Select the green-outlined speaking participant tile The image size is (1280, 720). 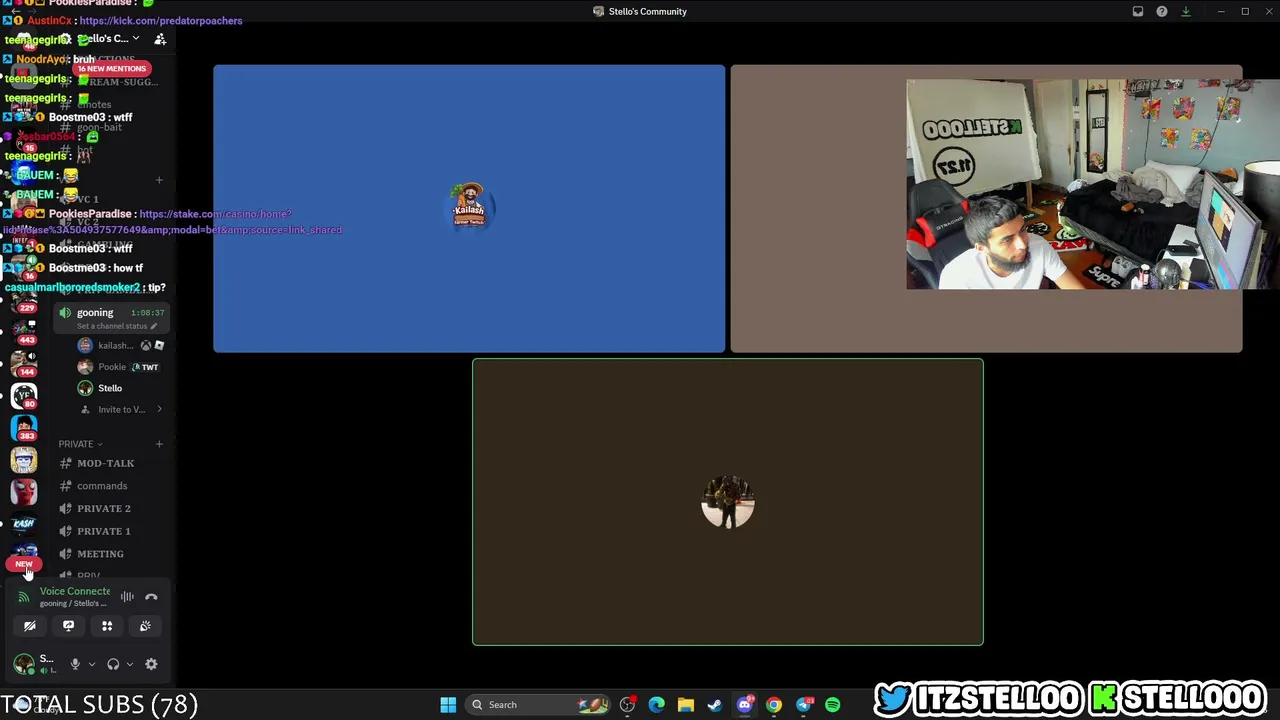(728, 502)
